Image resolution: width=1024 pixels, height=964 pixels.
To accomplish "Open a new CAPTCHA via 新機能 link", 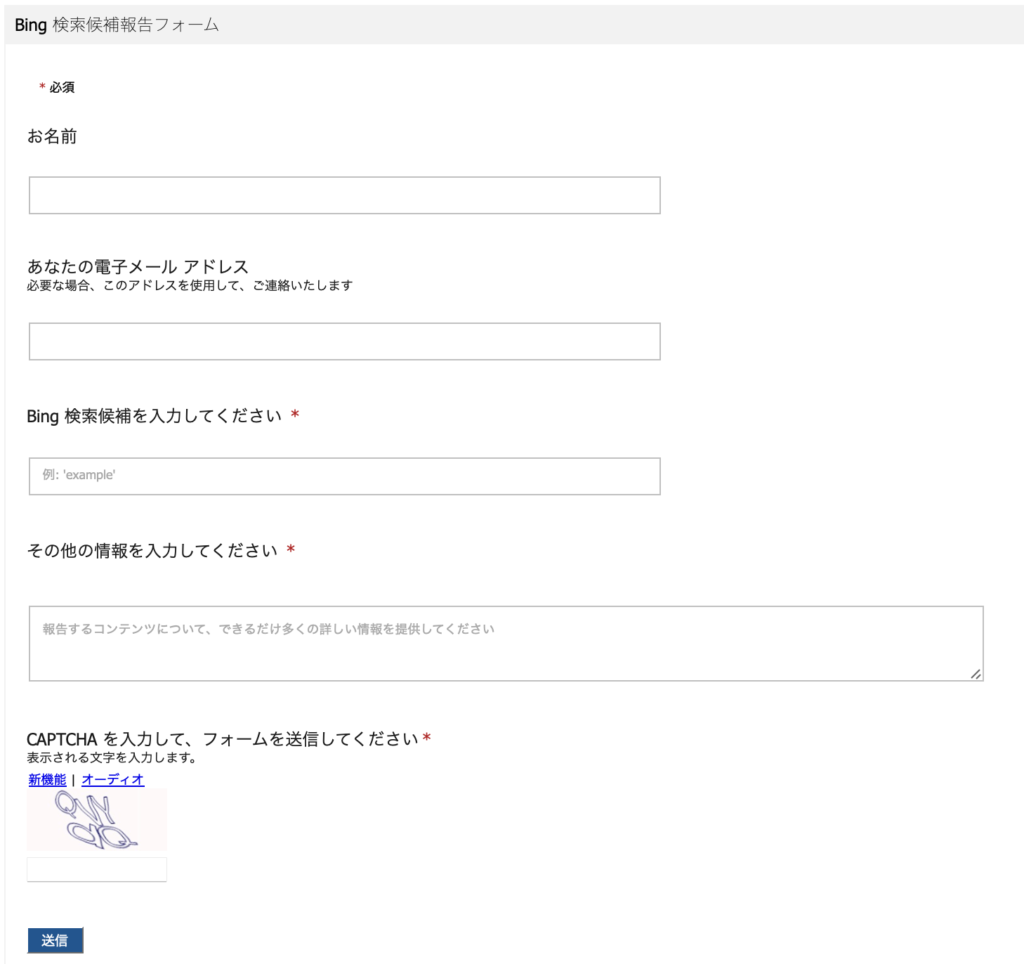I will [x=45, y=780].
